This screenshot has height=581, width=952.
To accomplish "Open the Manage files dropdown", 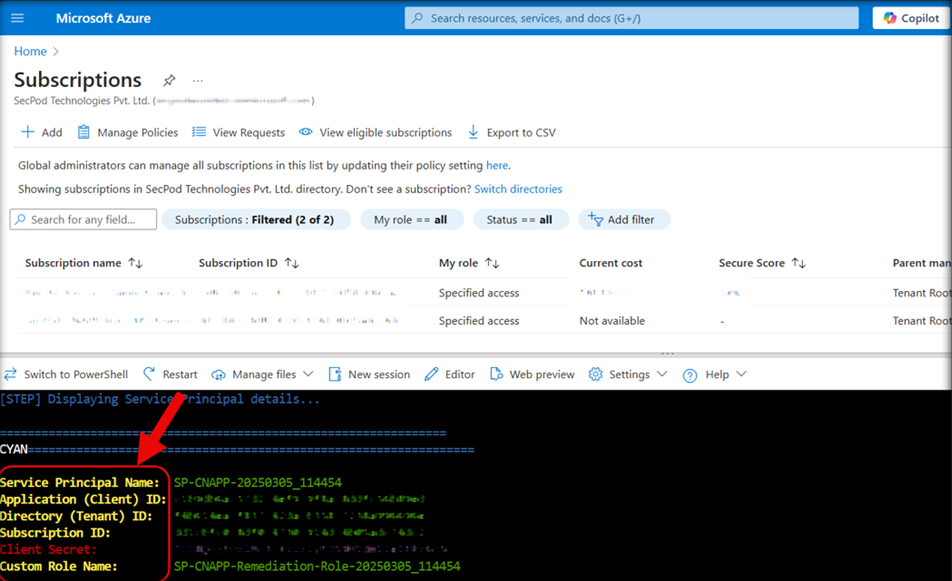I will 262,374.
